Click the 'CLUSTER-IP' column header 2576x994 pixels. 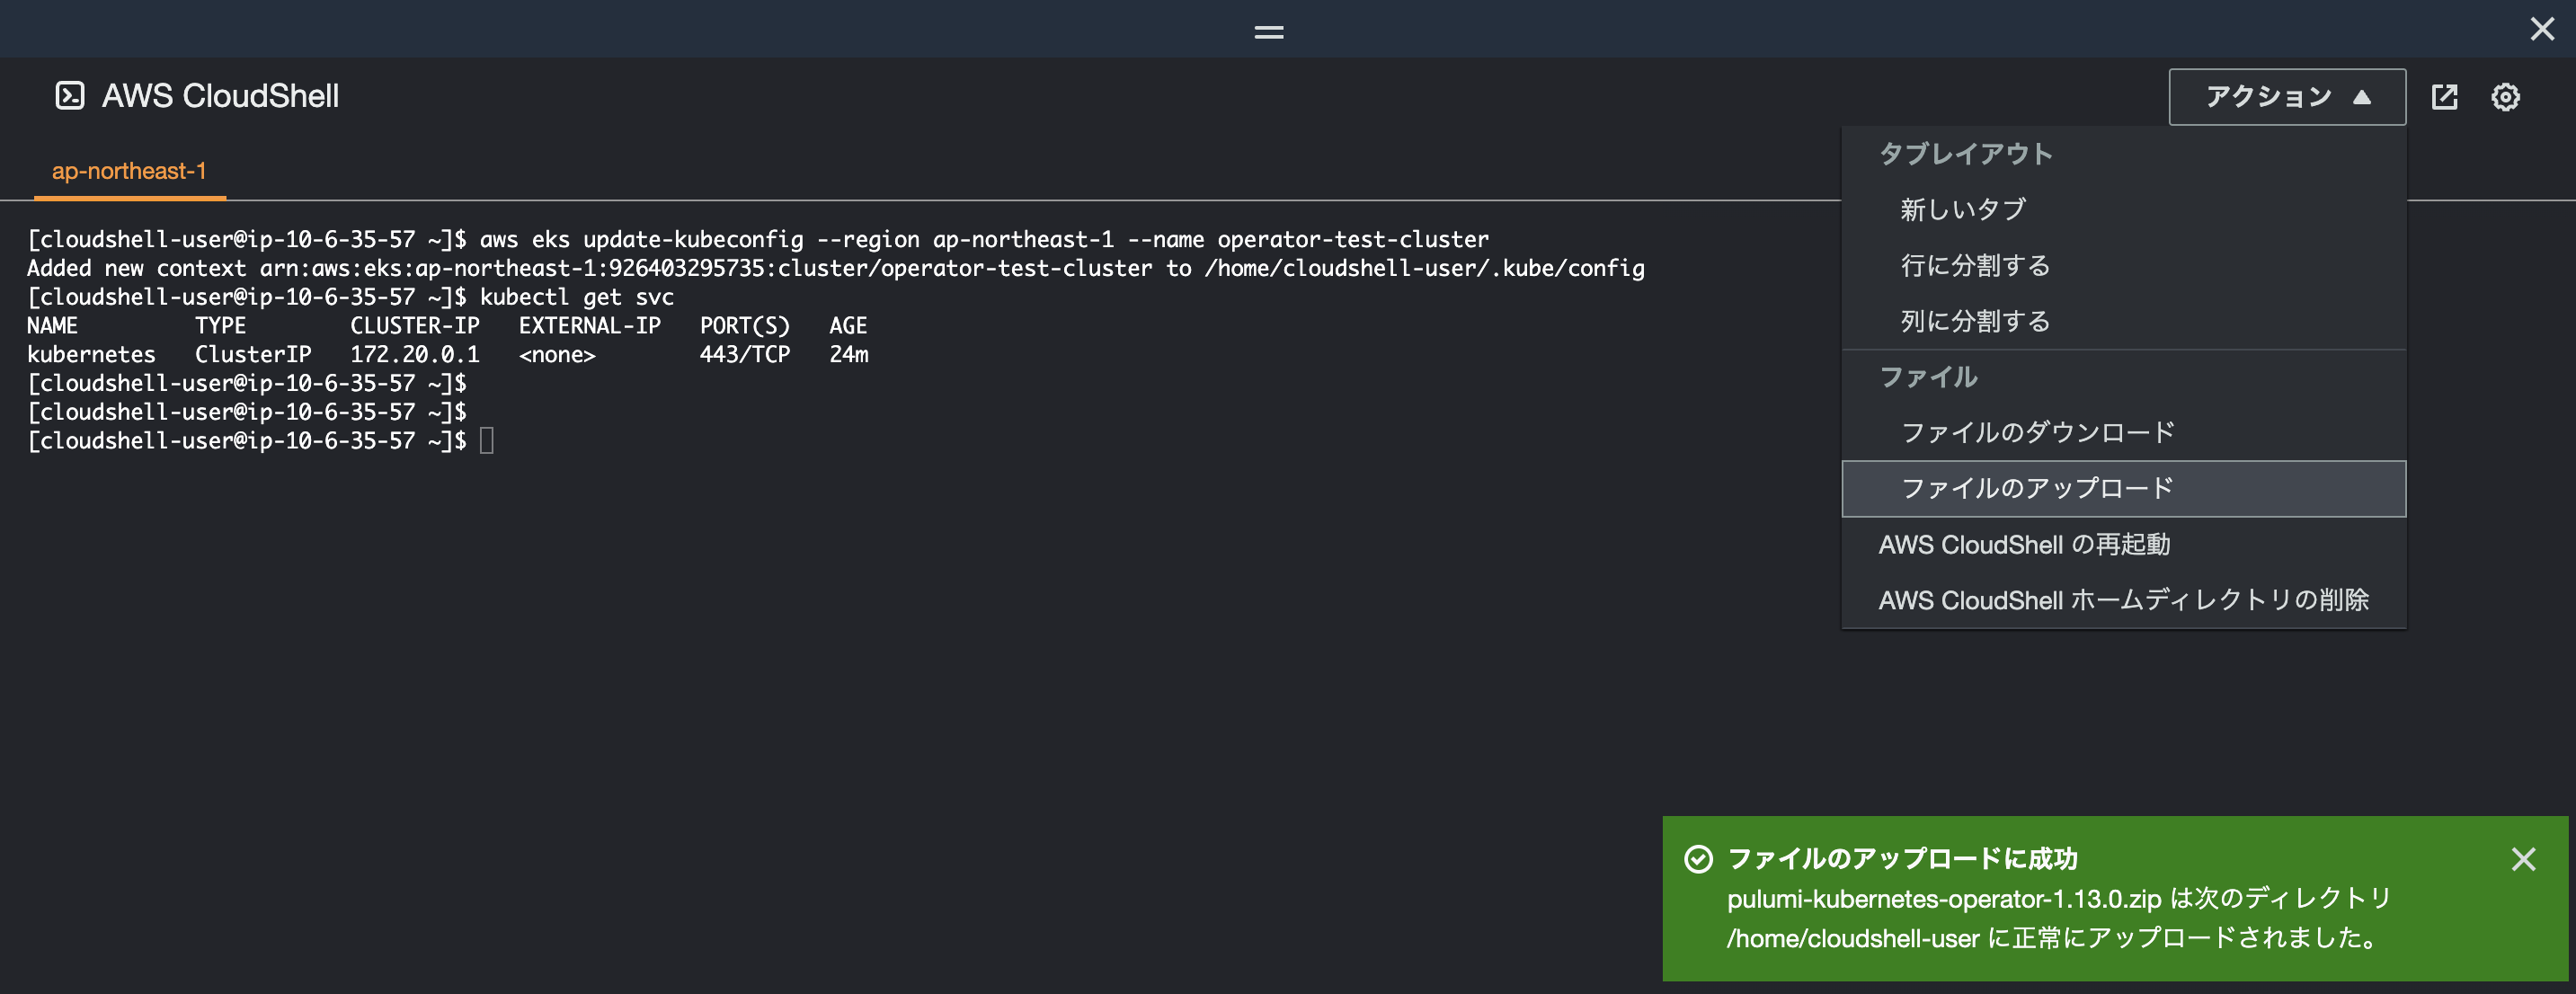tap(415, 326)
